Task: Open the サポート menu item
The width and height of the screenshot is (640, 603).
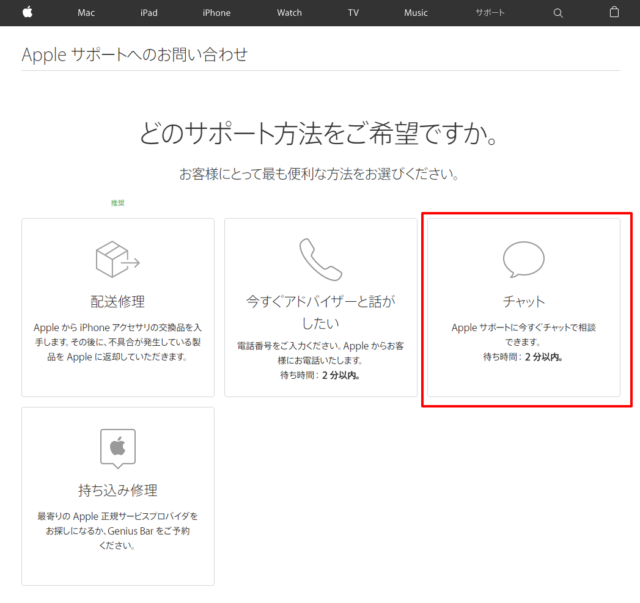Action: 490,13
